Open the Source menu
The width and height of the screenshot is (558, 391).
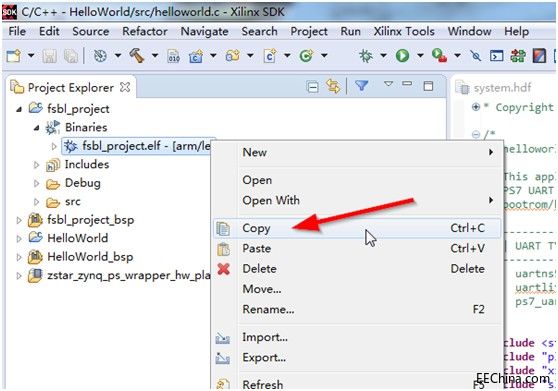pyautogui.click(x=91, y=31)
